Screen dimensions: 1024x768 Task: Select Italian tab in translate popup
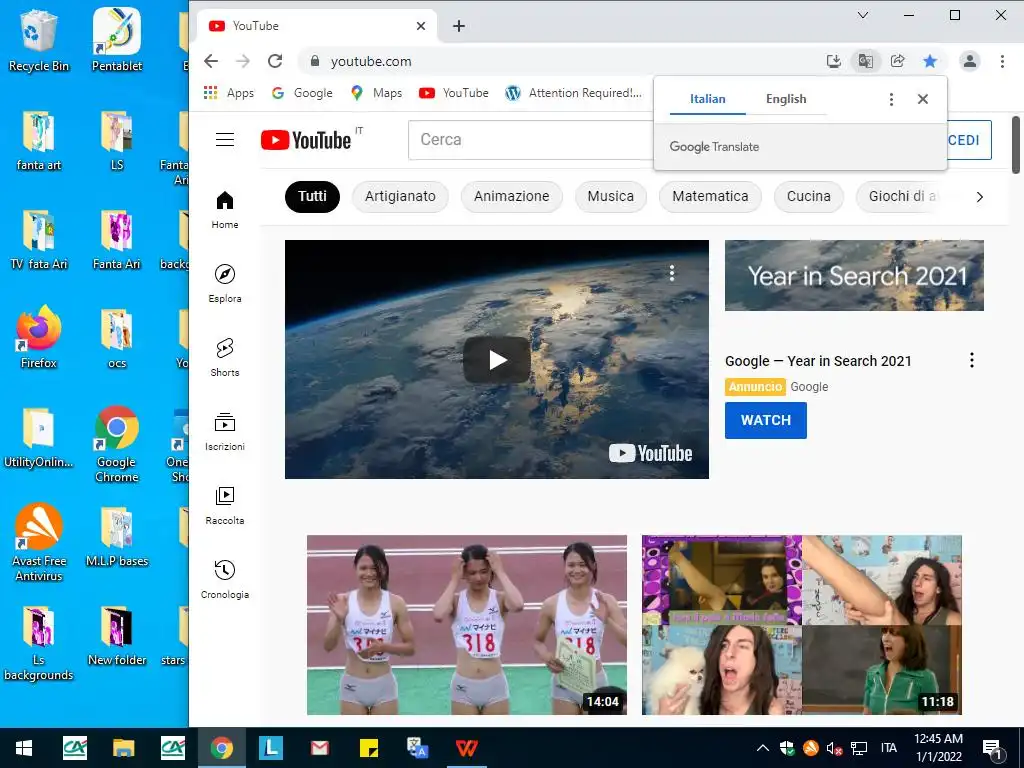click(x=708, y=99)
